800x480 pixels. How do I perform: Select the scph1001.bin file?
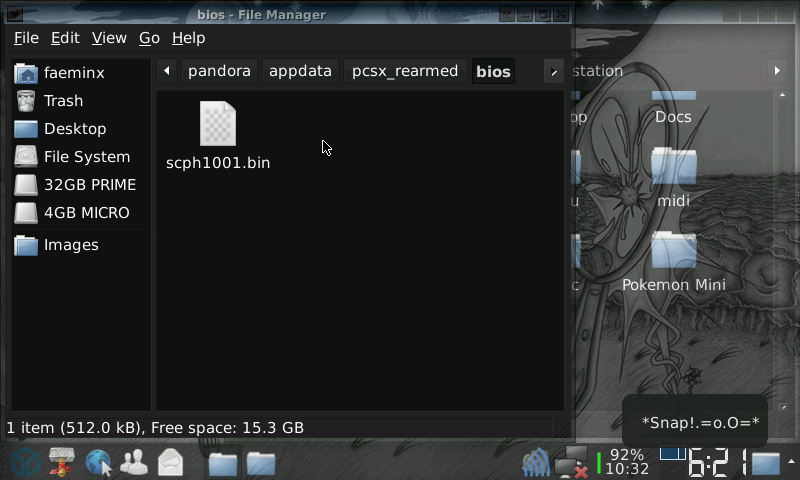[x=218, y=135]
